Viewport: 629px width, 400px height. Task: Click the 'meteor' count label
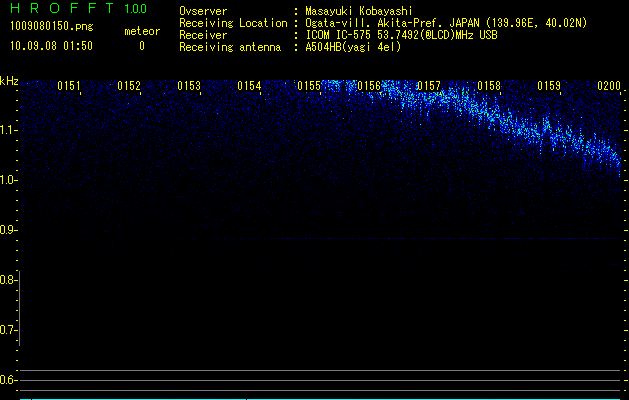(142, 31)
